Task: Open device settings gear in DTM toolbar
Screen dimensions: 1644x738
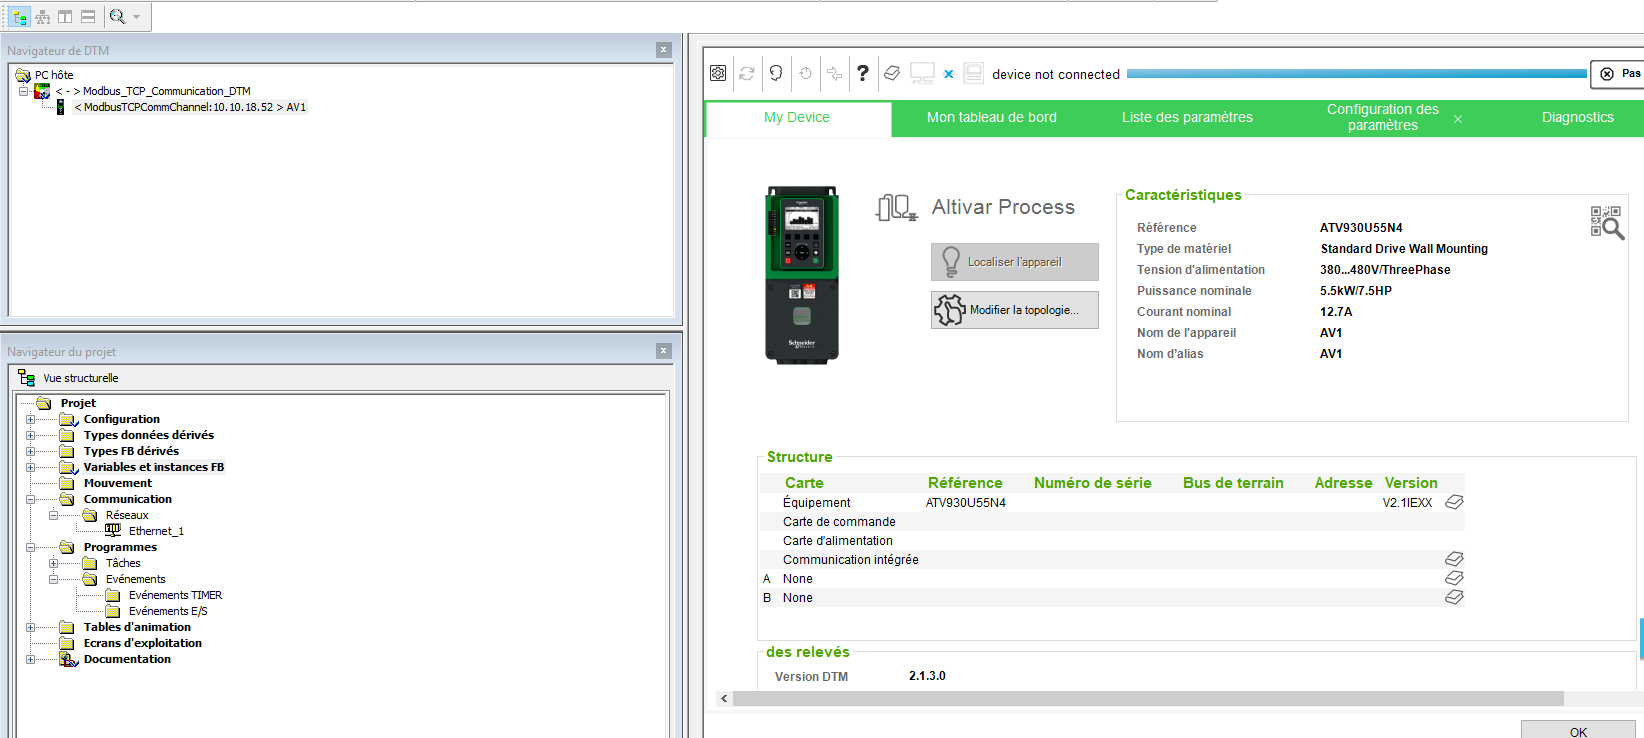Action: coord(718,73)
